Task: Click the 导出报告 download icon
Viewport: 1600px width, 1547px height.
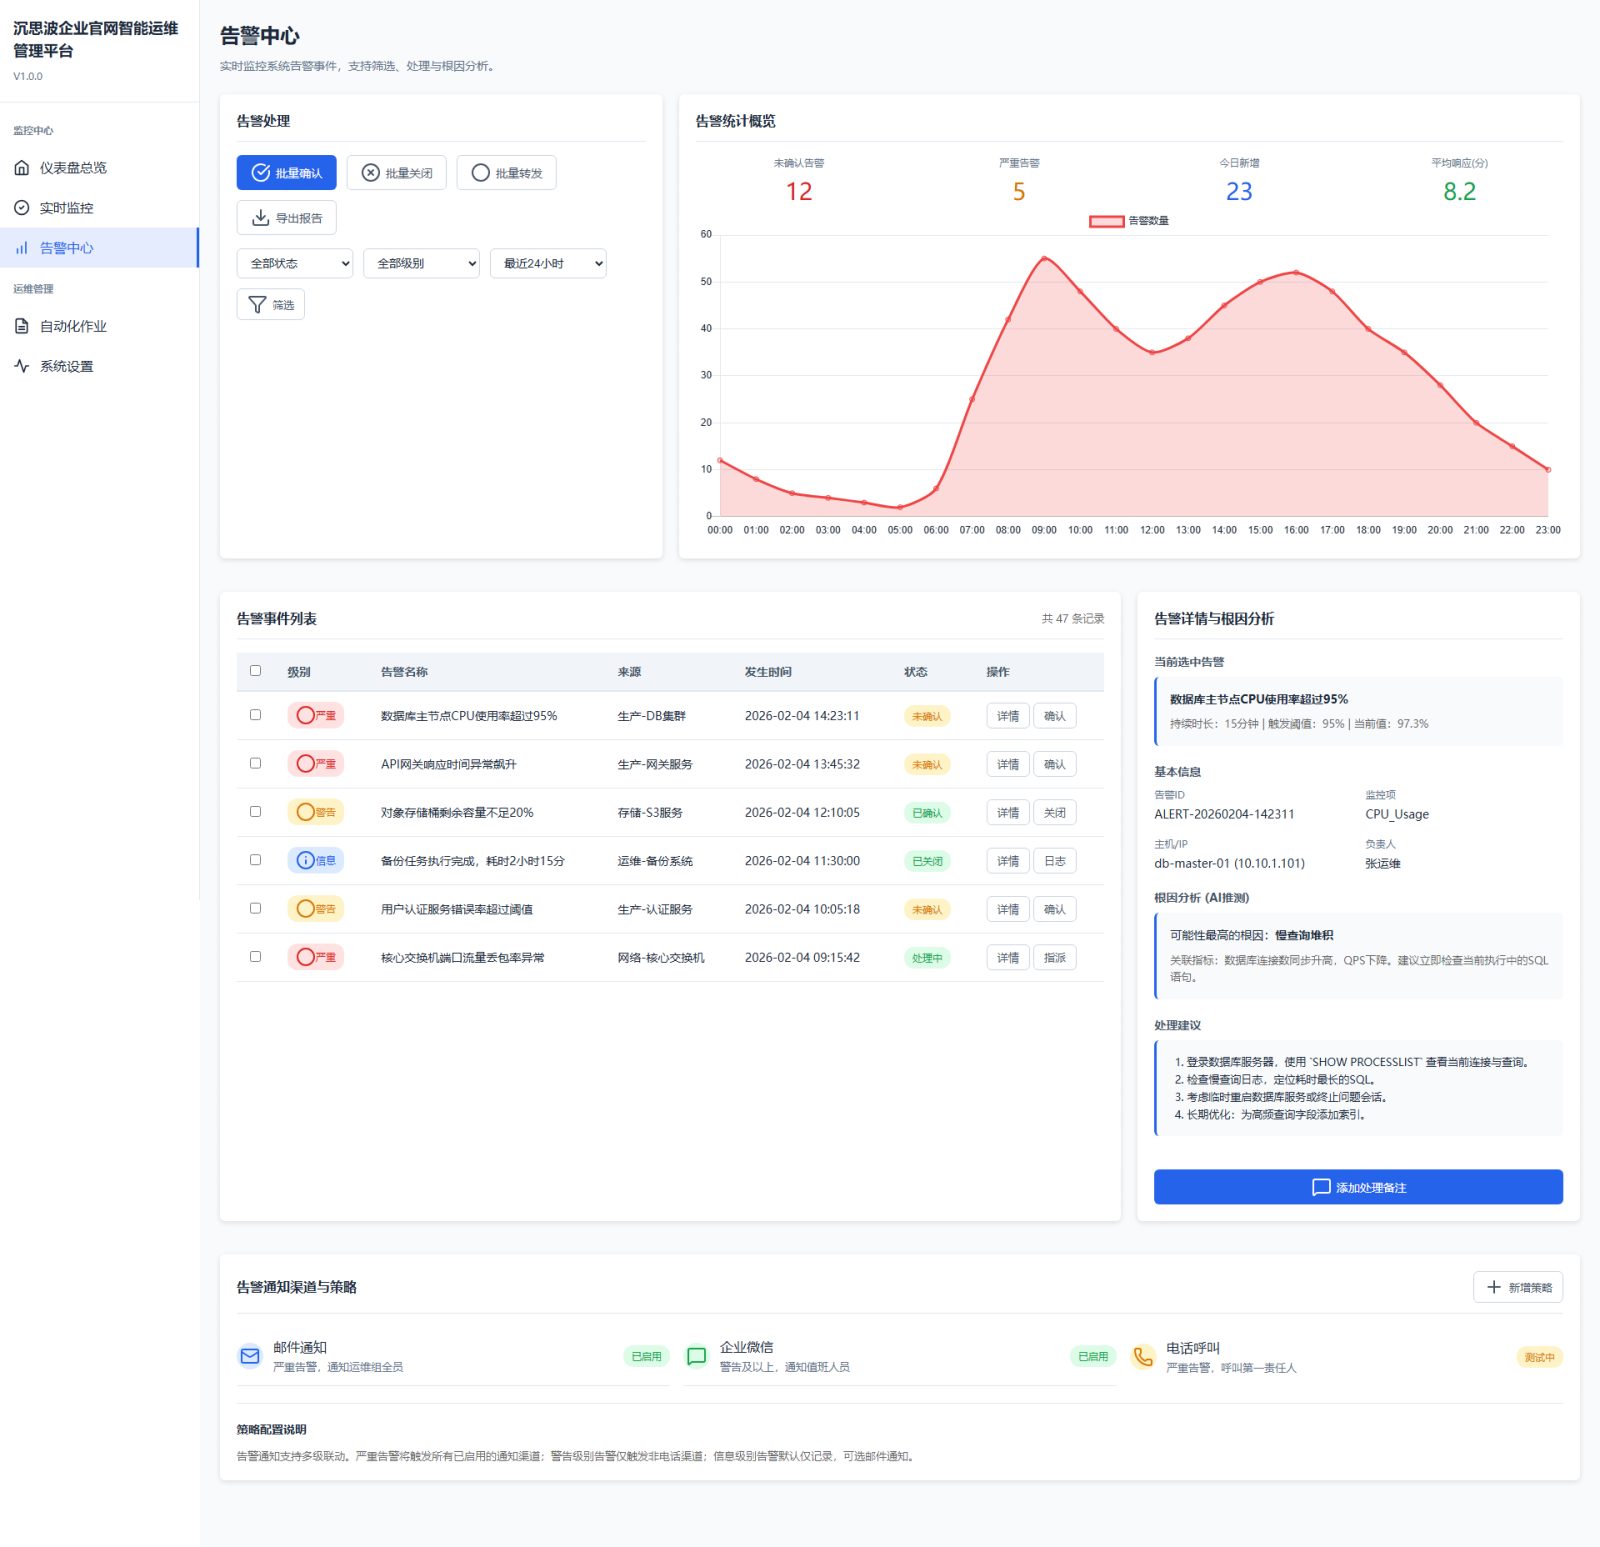Action: click(x=260, y=218)
